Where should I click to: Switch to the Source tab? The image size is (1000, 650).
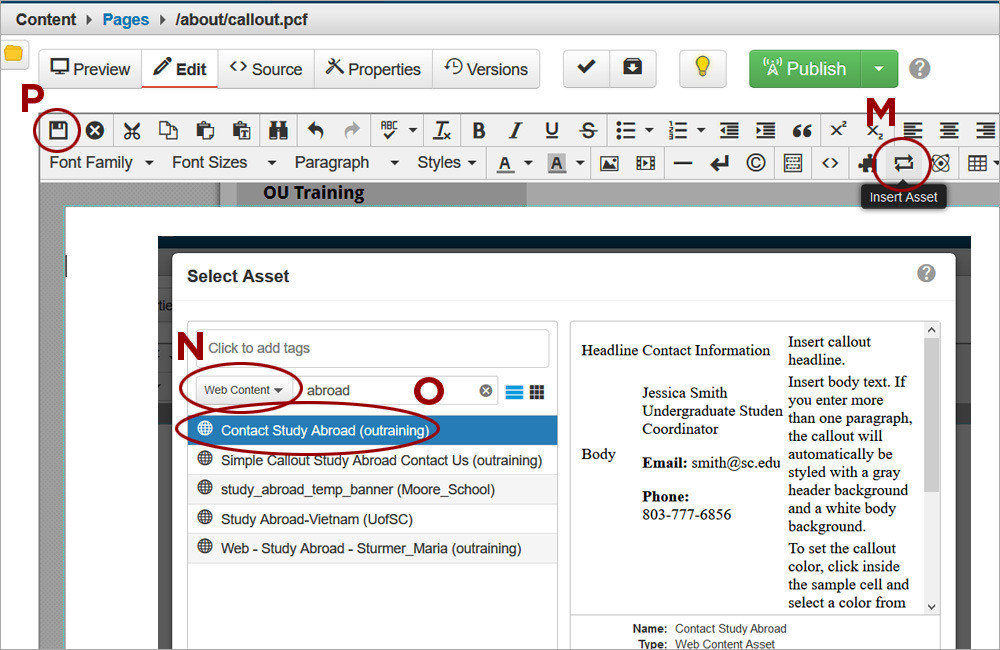[266, 69]
